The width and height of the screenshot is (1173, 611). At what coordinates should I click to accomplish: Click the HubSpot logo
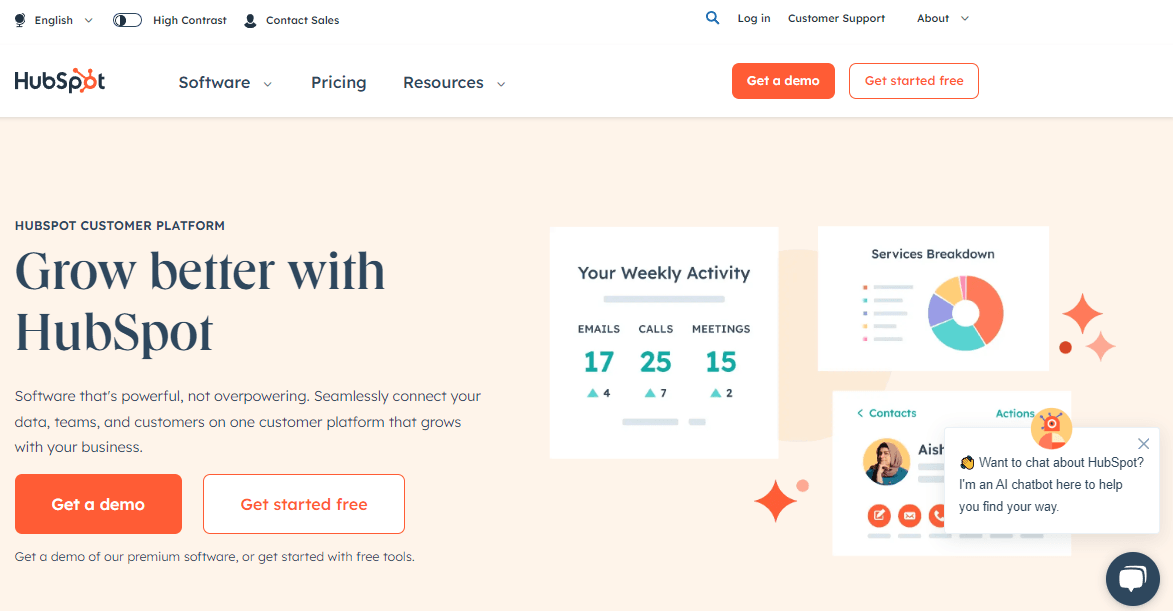point(59,80)
